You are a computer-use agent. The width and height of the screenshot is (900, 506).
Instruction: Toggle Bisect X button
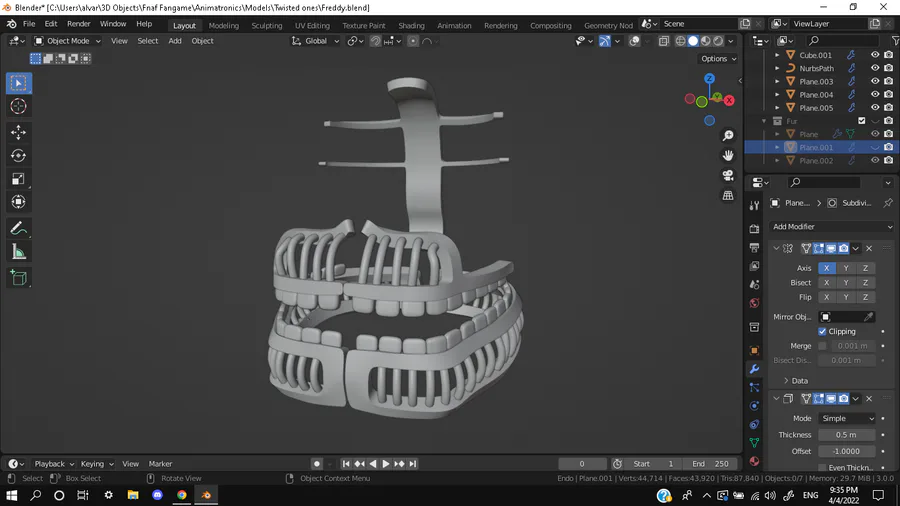click(x=827, y=283)
